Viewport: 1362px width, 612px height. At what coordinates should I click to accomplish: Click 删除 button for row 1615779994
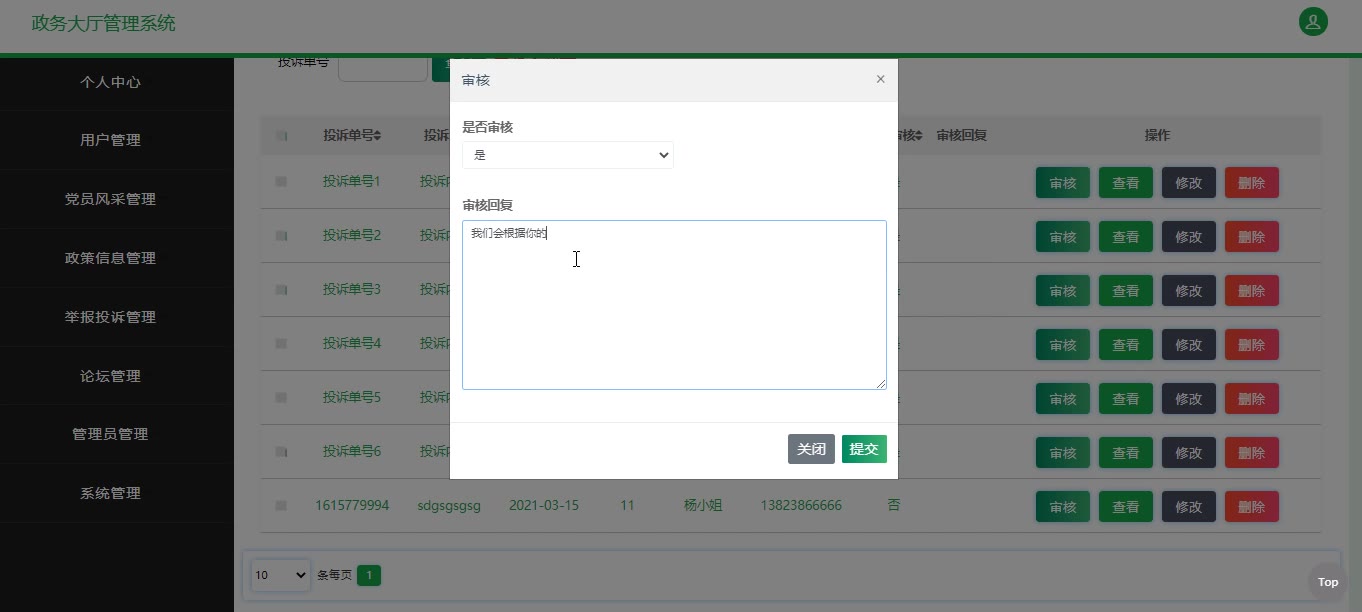pyautogui.click(x=1252, y=507)
